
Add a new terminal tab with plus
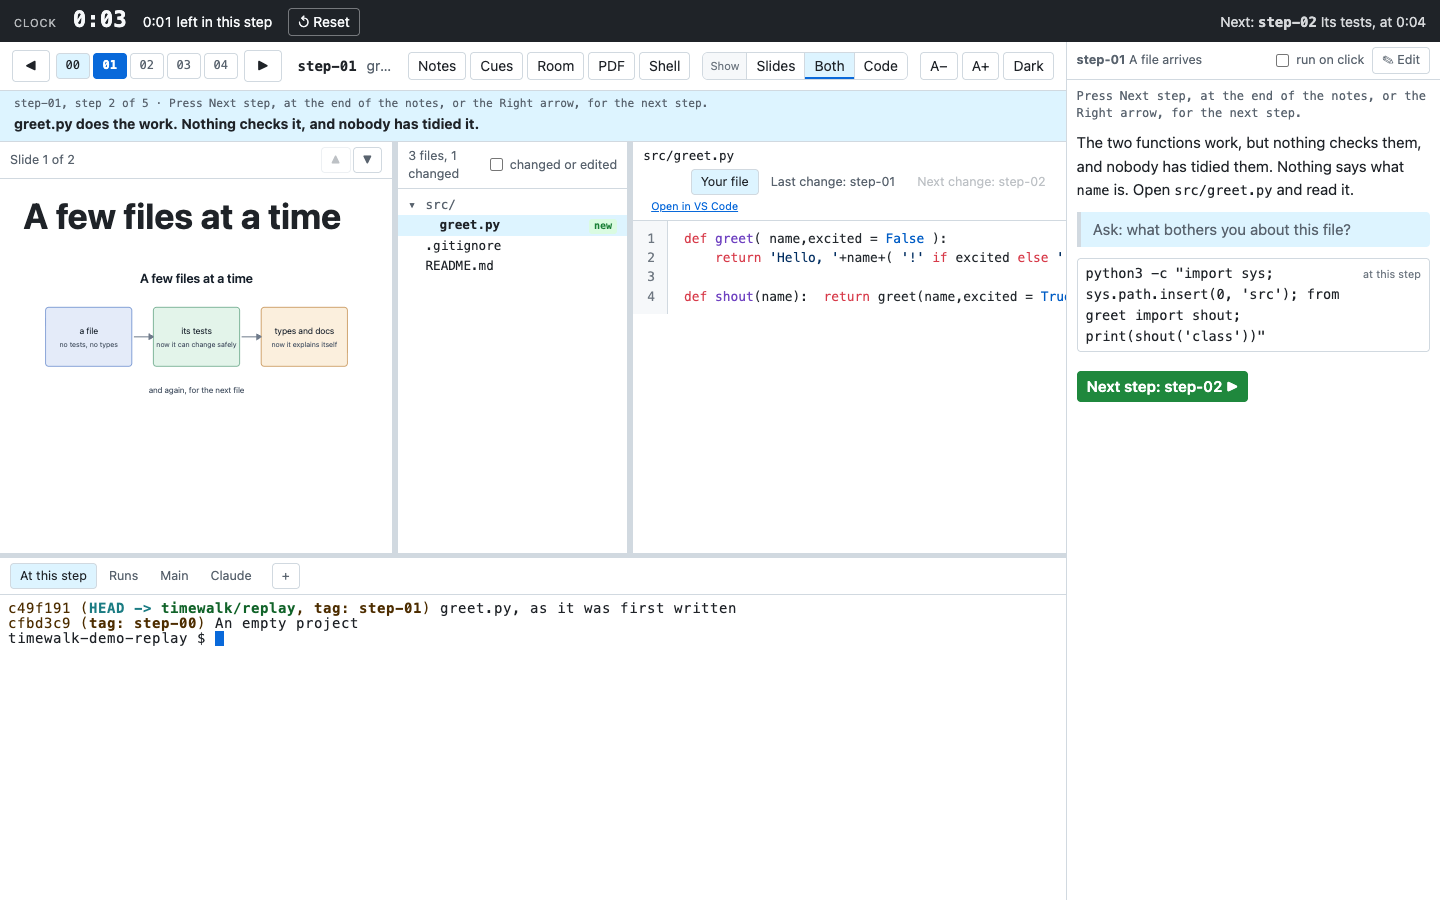click(286, 576)
